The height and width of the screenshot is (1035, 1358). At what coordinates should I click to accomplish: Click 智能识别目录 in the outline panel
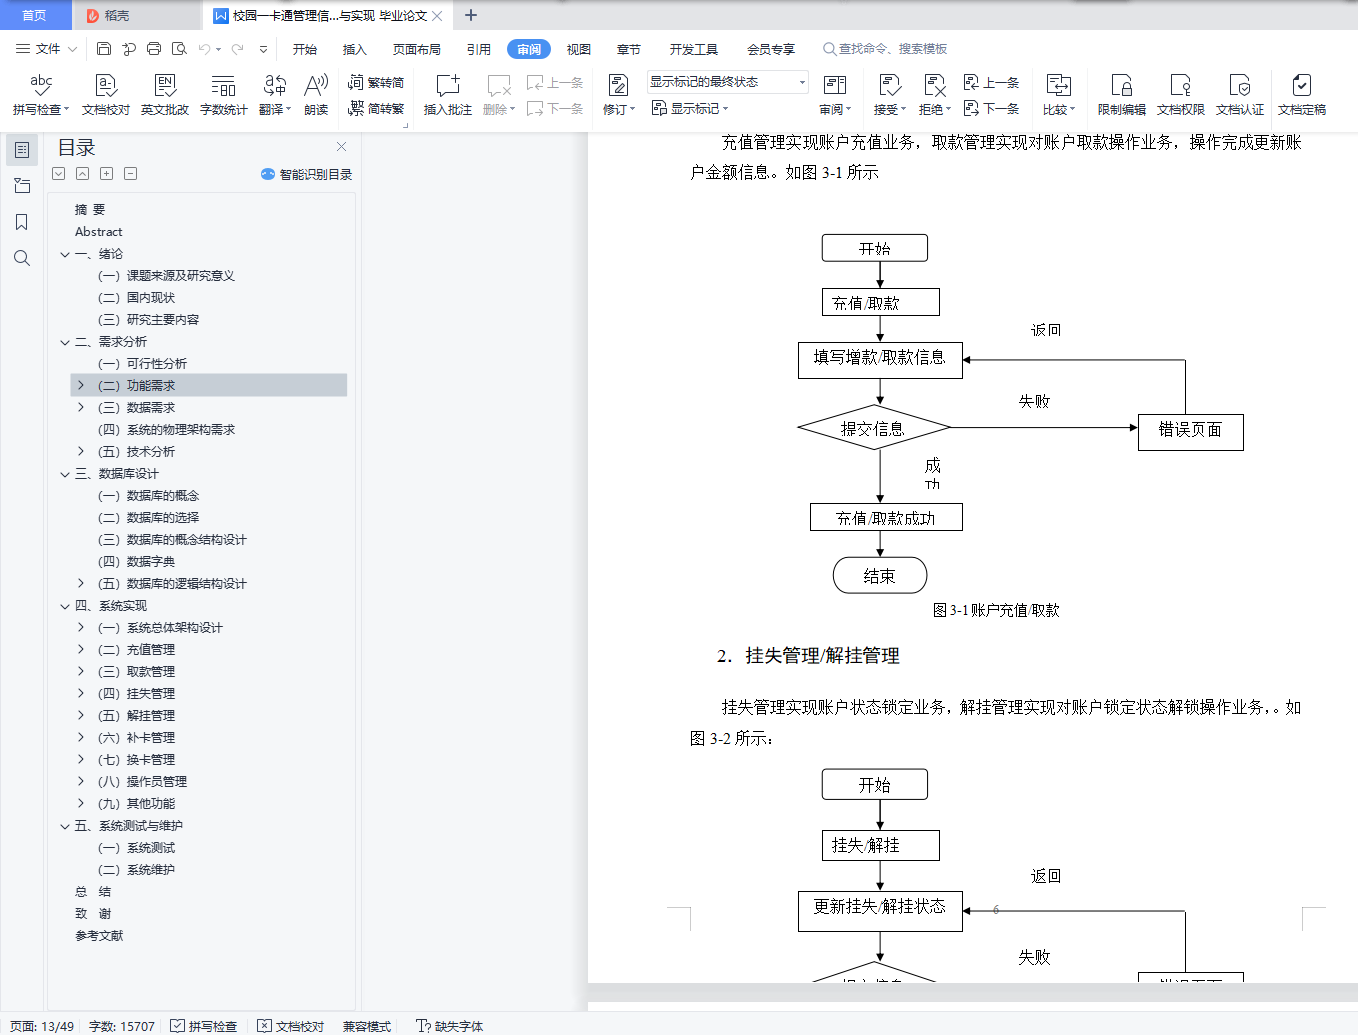point(307,174)
